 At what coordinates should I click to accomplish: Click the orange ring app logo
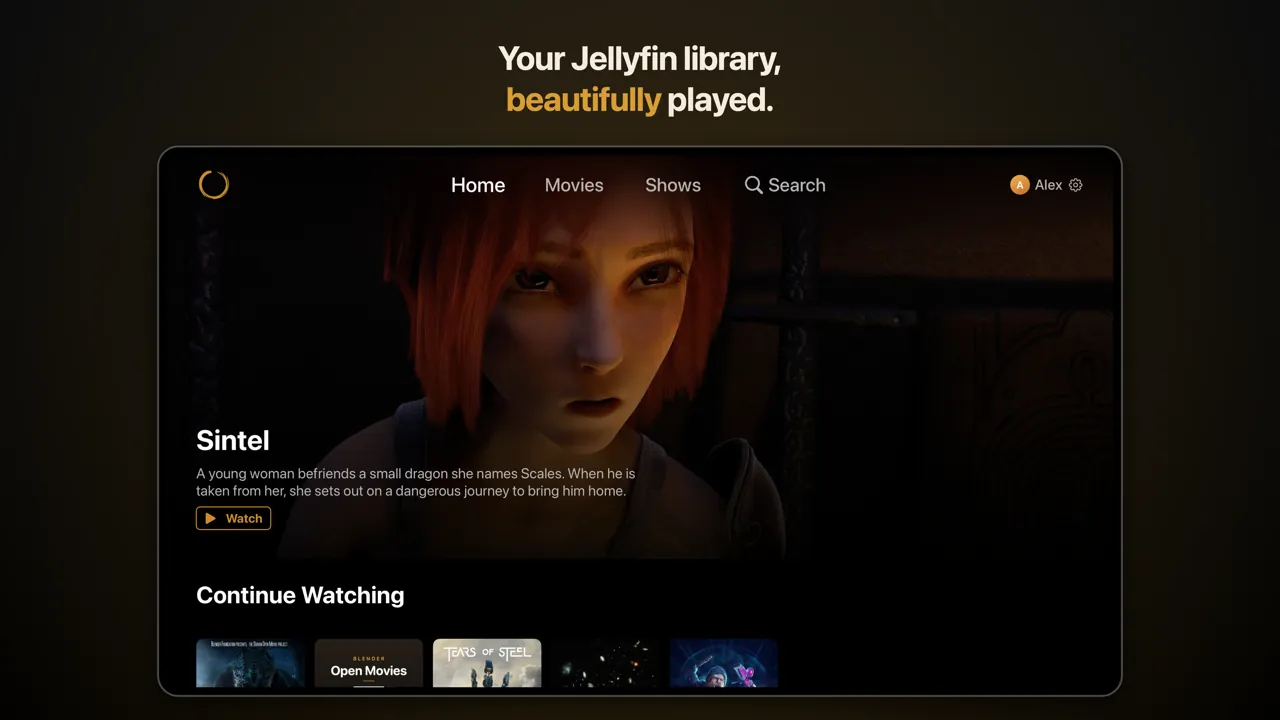pos(214,184)
